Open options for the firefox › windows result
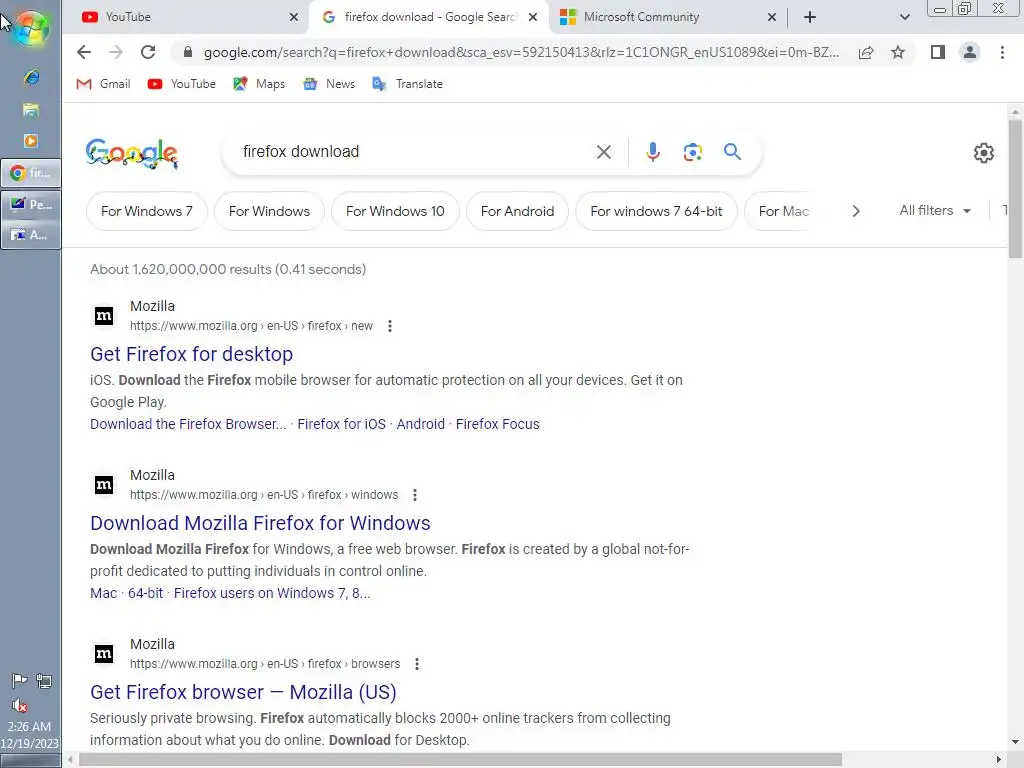The height and width of the screenshot is (768, 1024). [x=415, y=495]
